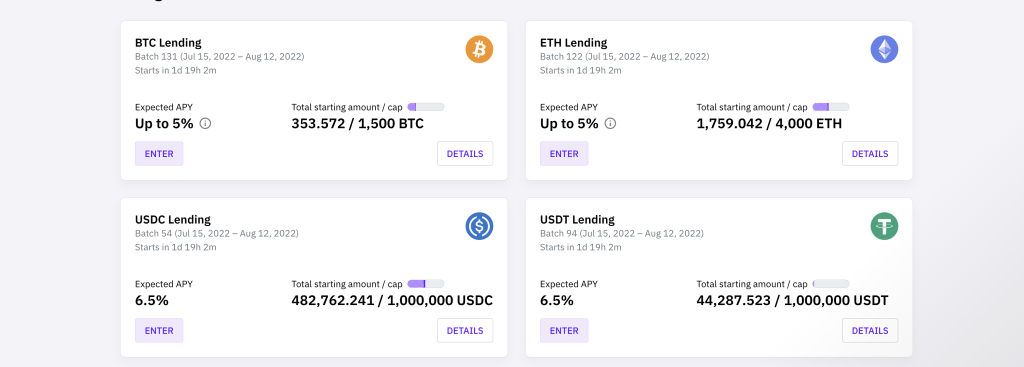Screen dimensions: 1024x367
Task: View details for BTC Lending
Action: tap(465, 153)
